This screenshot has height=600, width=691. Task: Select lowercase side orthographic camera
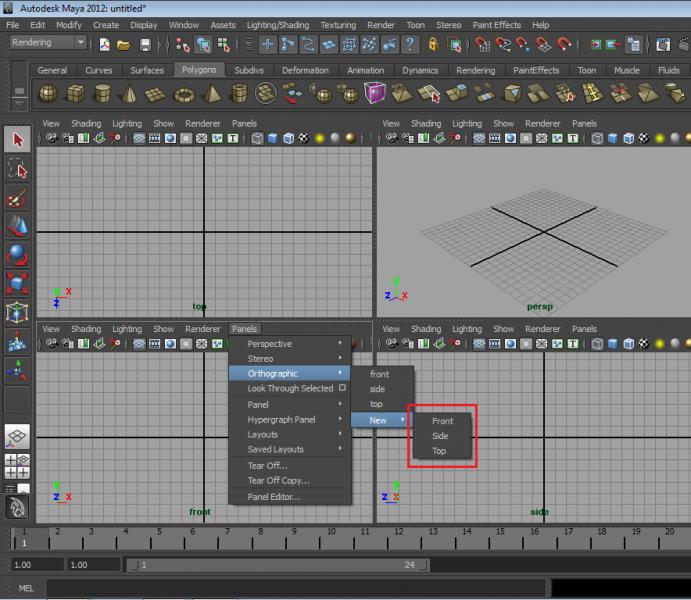(383, 389)
